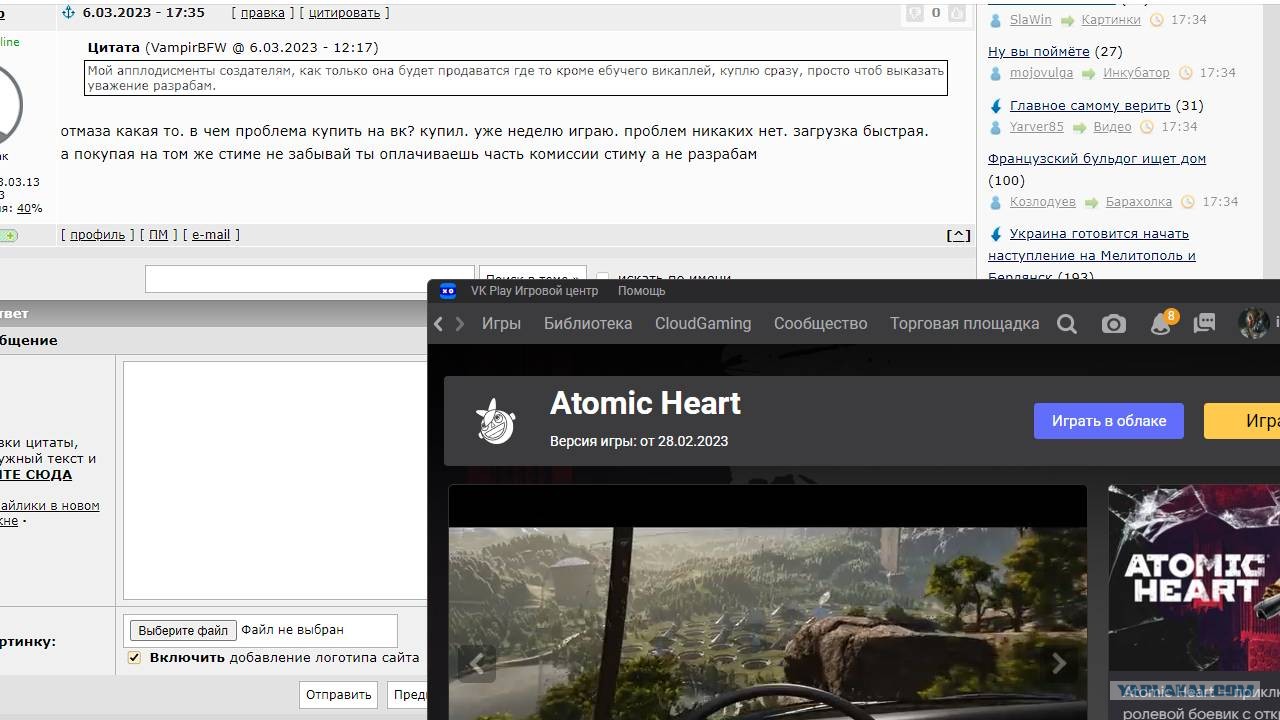1280x720 pixels.
Task: Click hot-topic flame icon beside Главное самому верить
Action: click(x=996, y=106)
